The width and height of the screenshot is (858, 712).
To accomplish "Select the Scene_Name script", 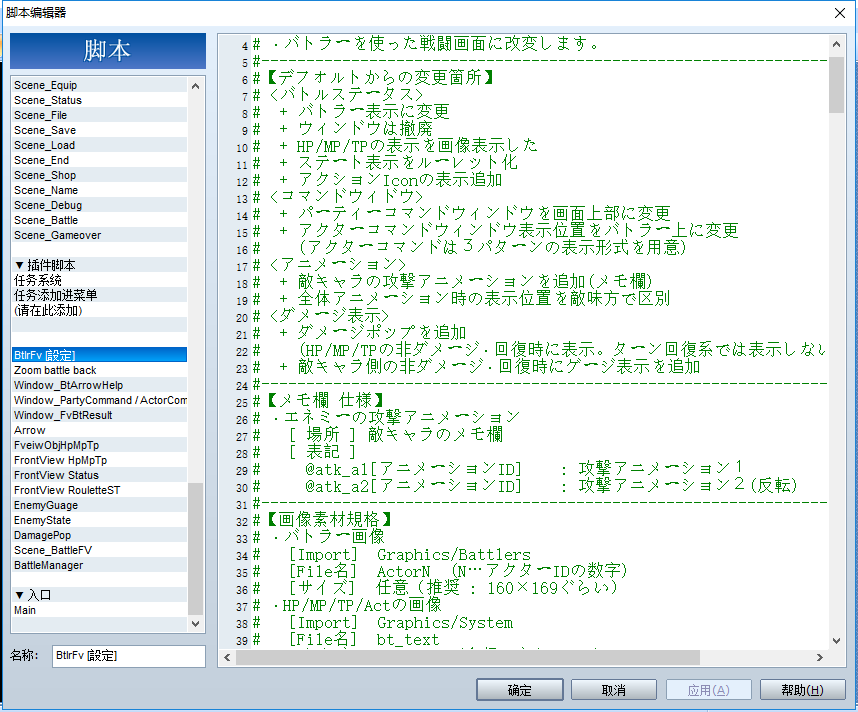I will [x=100, y=190].
